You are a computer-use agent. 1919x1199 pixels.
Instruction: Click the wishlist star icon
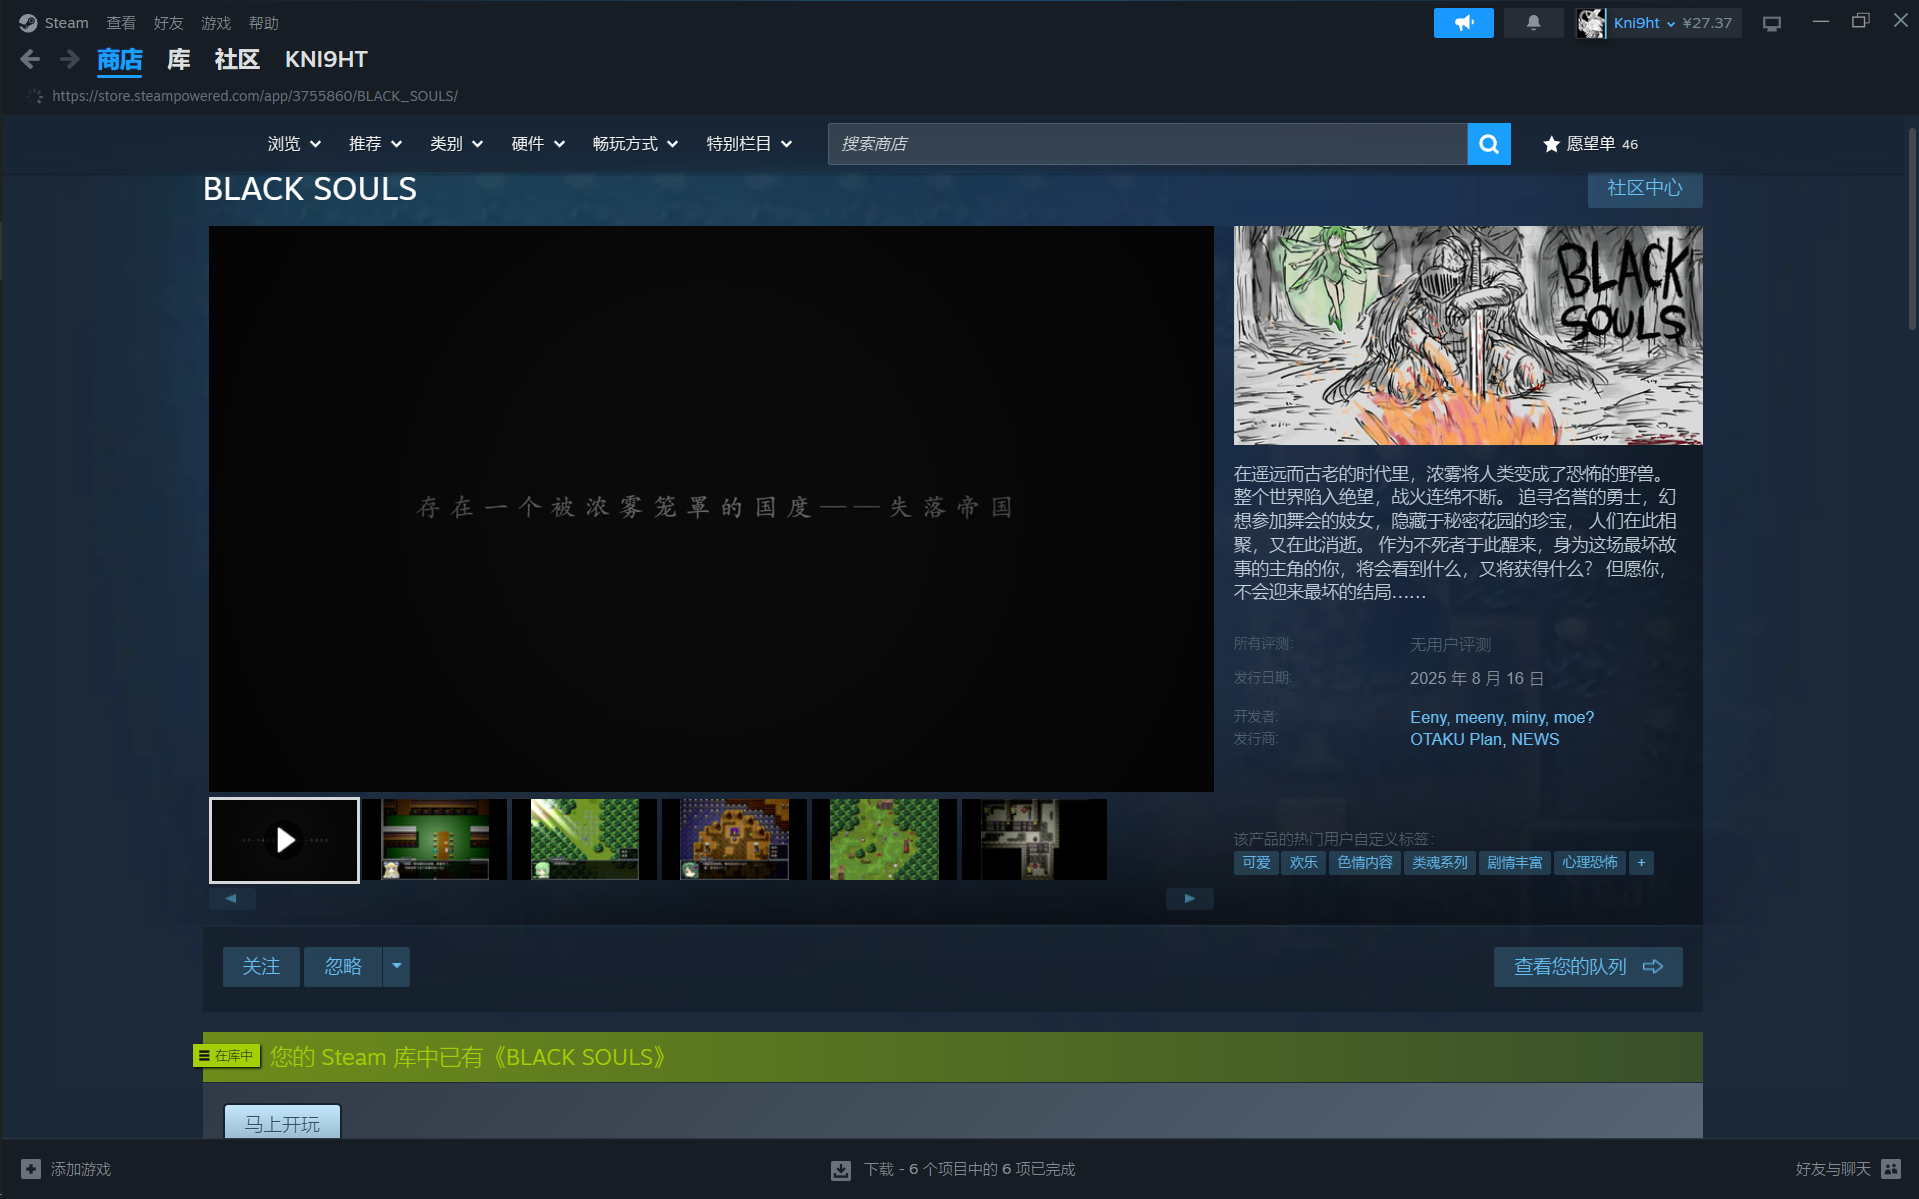(x=1551, y=144)
